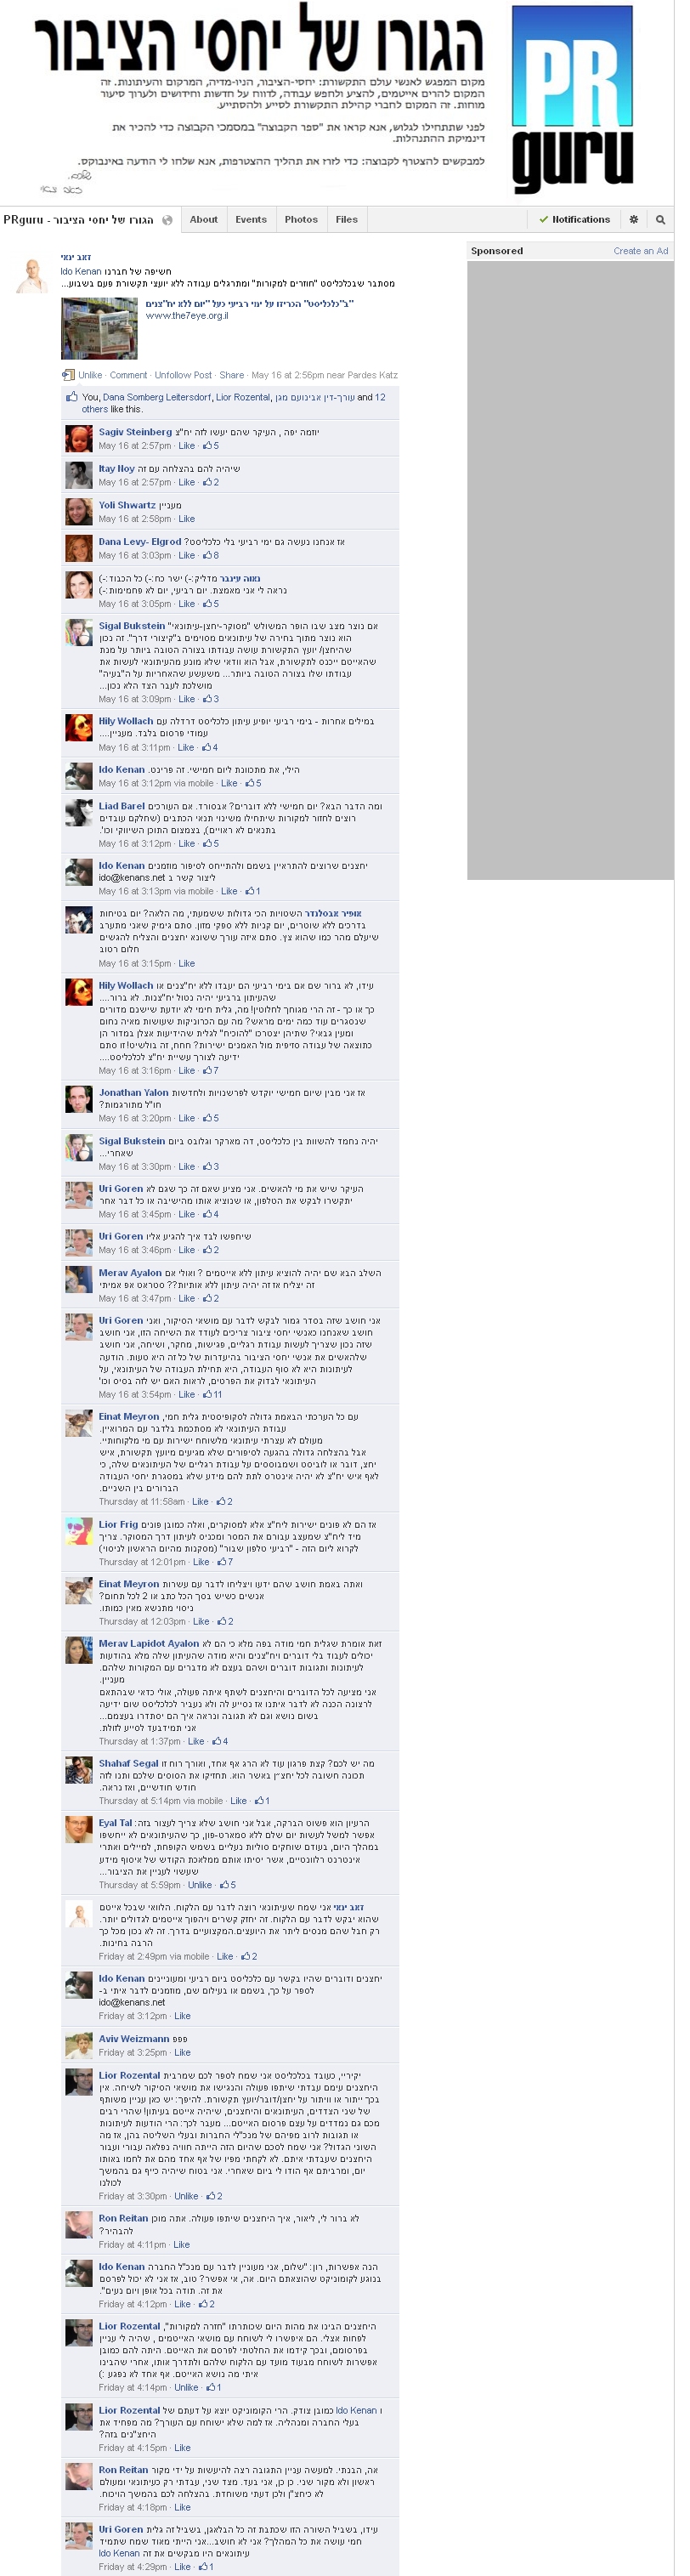Click the search magnifier icon in group bar
The image size is (690, 2576).
pyautogui.click(x=660, y=219)
